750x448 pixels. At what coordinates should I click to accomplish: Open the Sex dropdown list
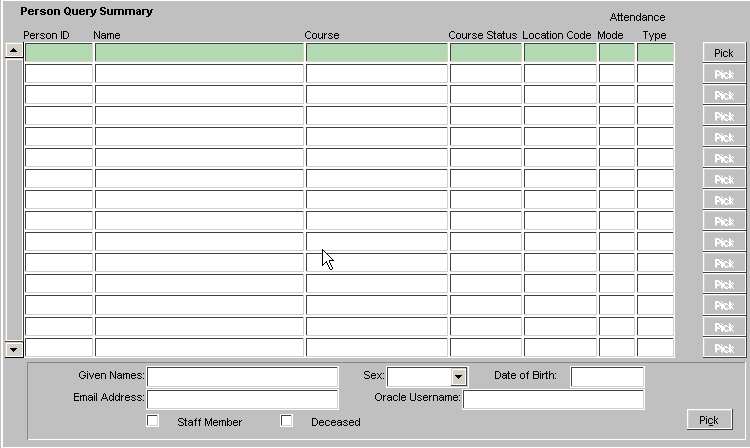(x=458, y=377)
